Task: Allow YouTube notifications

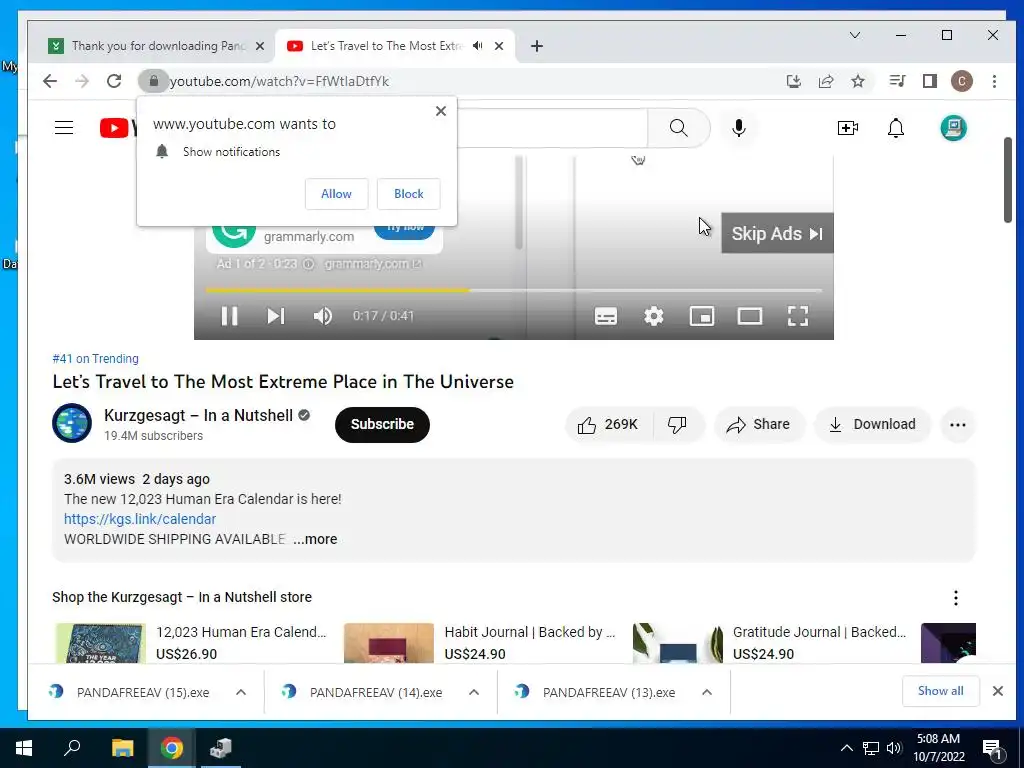Action: [x=336, y=194]
